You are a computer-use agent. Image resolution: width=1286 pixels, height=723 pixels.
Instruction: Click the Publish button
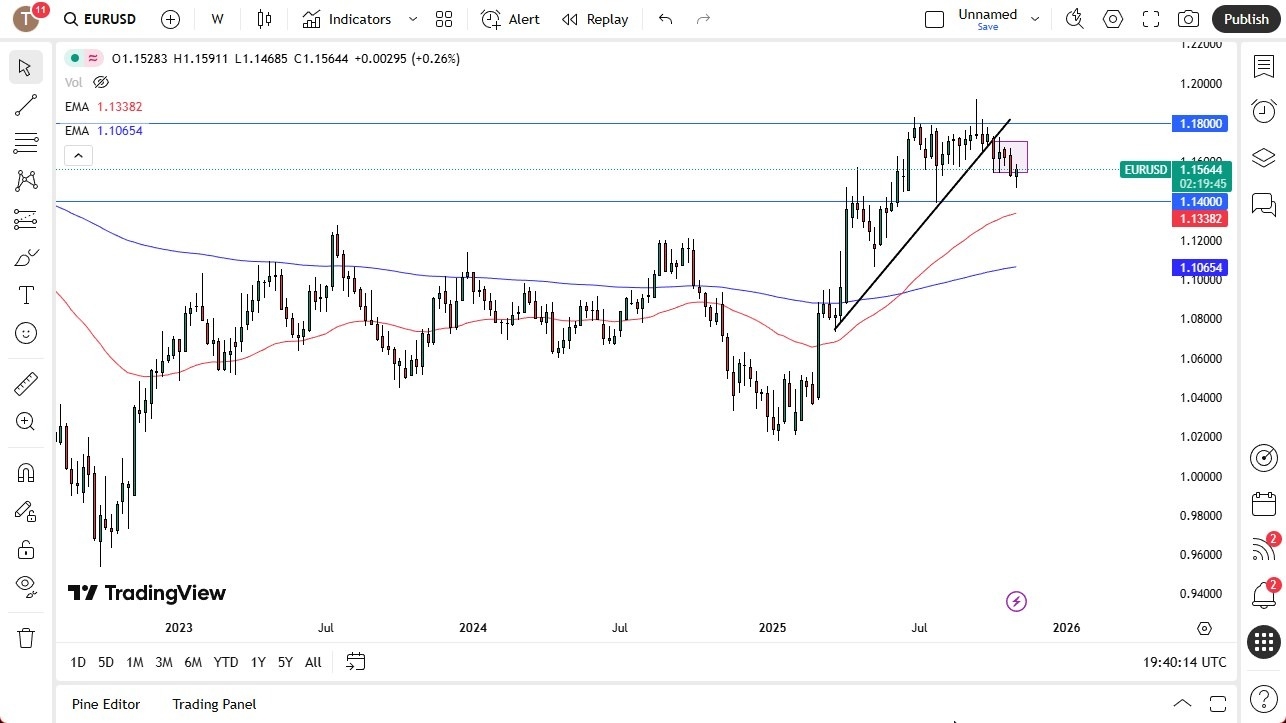click(x=1245, y=18)
